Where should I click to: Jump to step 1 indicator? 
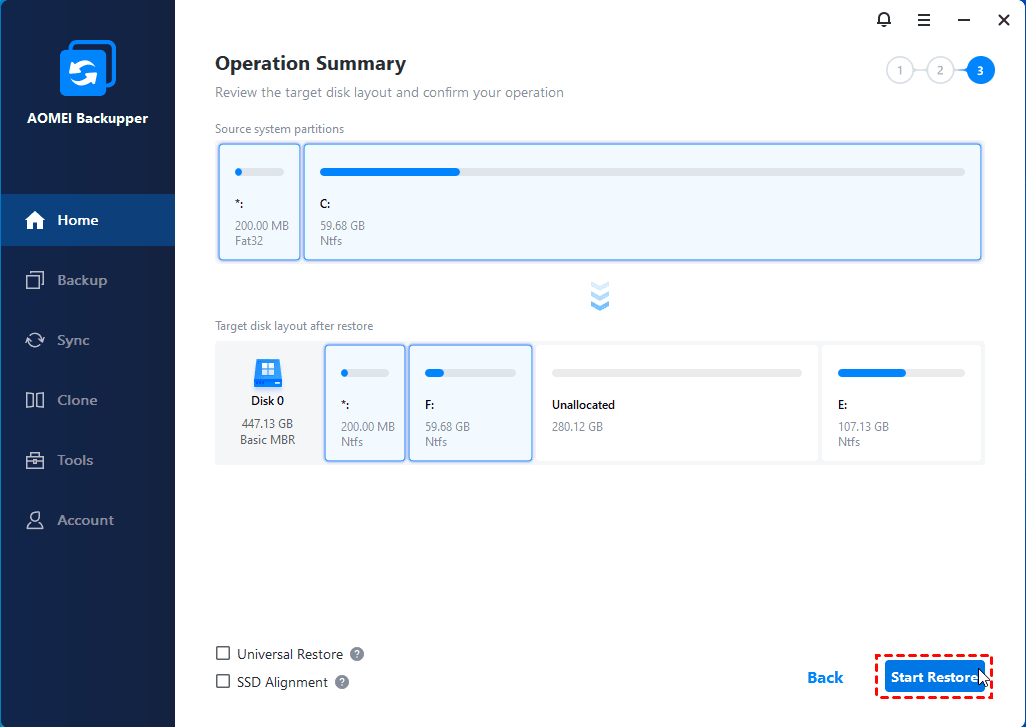[900, 70]
